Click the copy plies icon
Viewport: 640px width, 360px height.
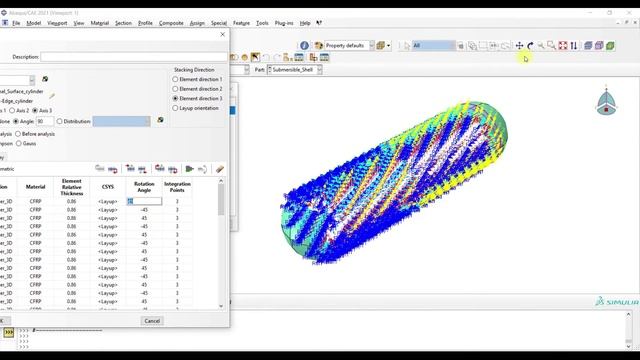click(x=160, y=169)
